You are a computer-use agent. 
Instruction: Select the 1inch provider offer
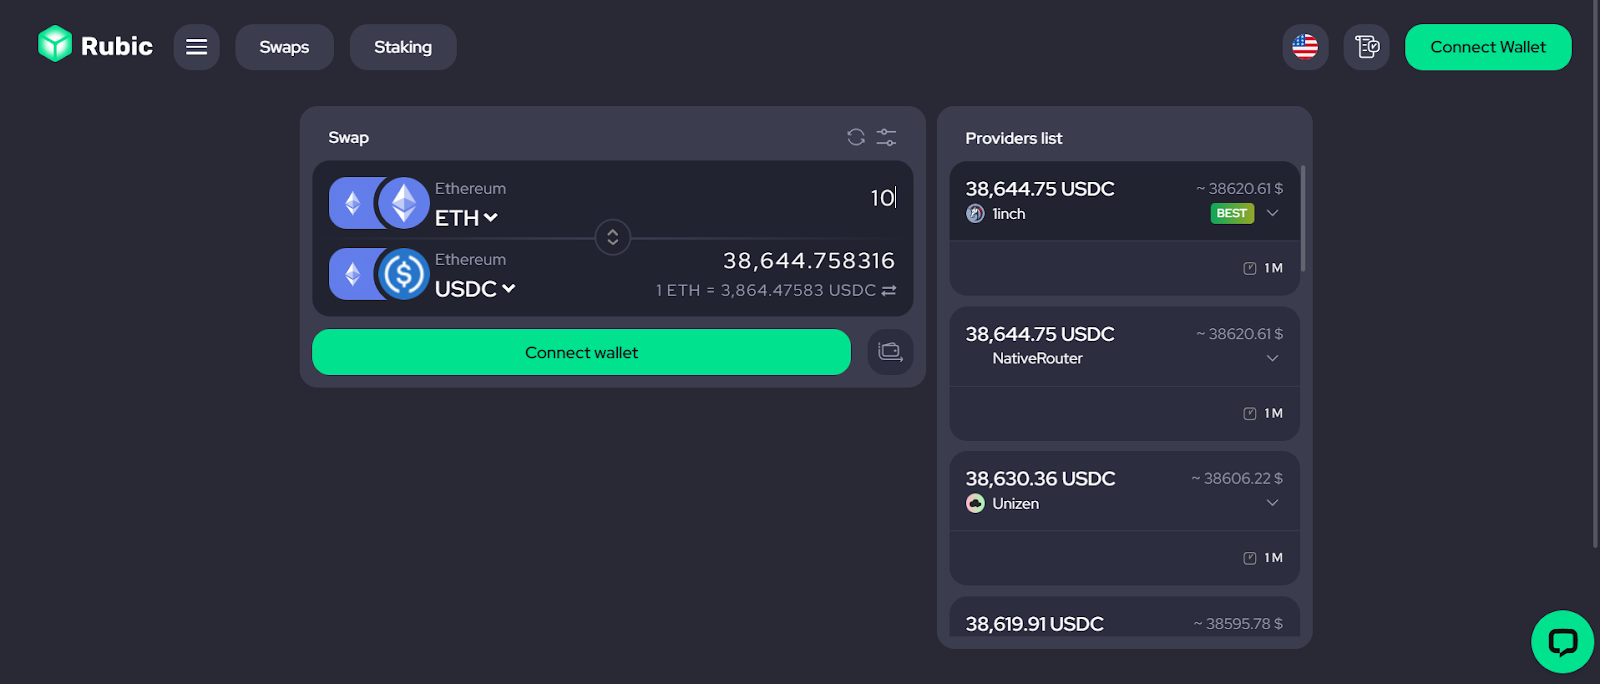pyautogui.click(x=1124, y=228)
